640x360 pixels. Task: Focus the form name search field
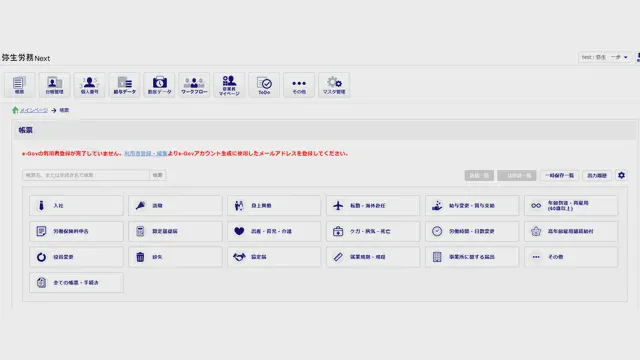click(86, 175)
